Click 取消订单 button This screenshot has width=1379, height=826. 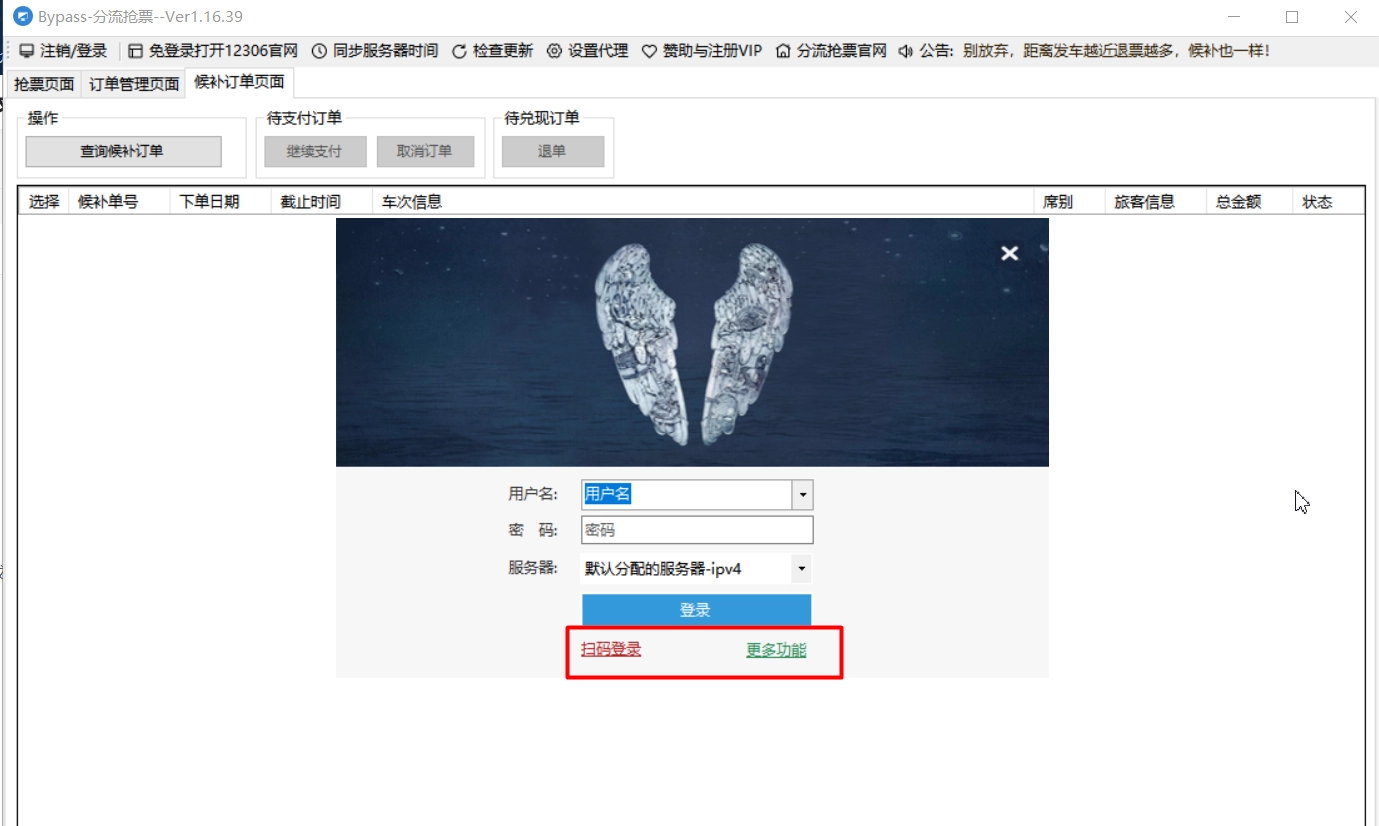click(x=425, y=151)
